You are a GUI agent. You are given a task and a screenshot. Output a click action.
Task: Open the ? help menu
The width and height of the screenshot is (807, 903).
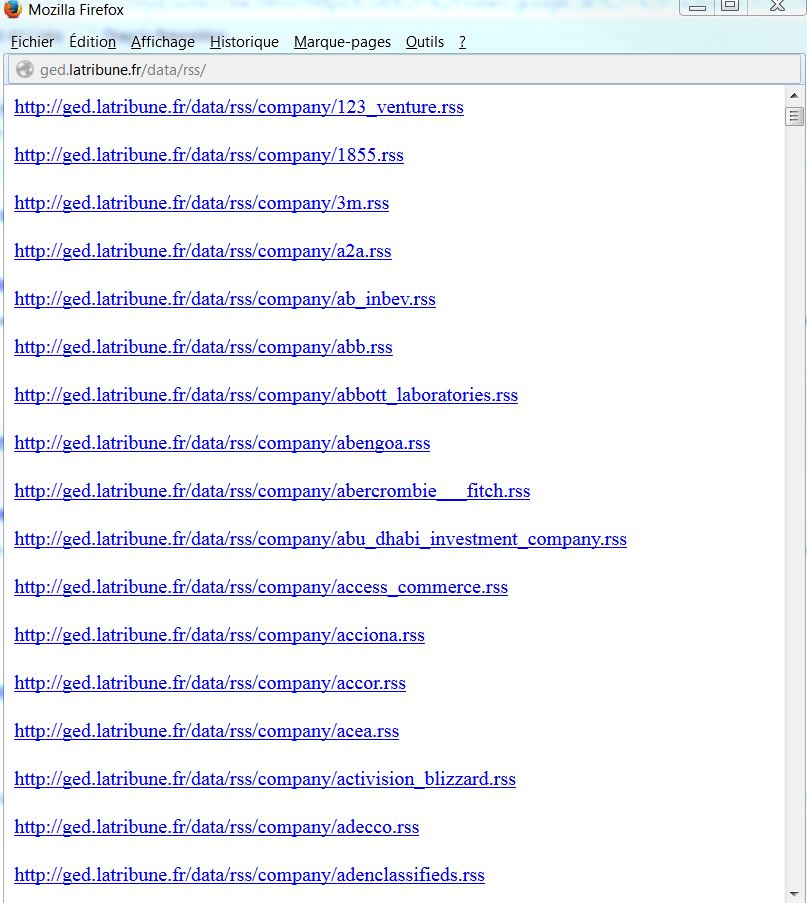tap(462, 42)
